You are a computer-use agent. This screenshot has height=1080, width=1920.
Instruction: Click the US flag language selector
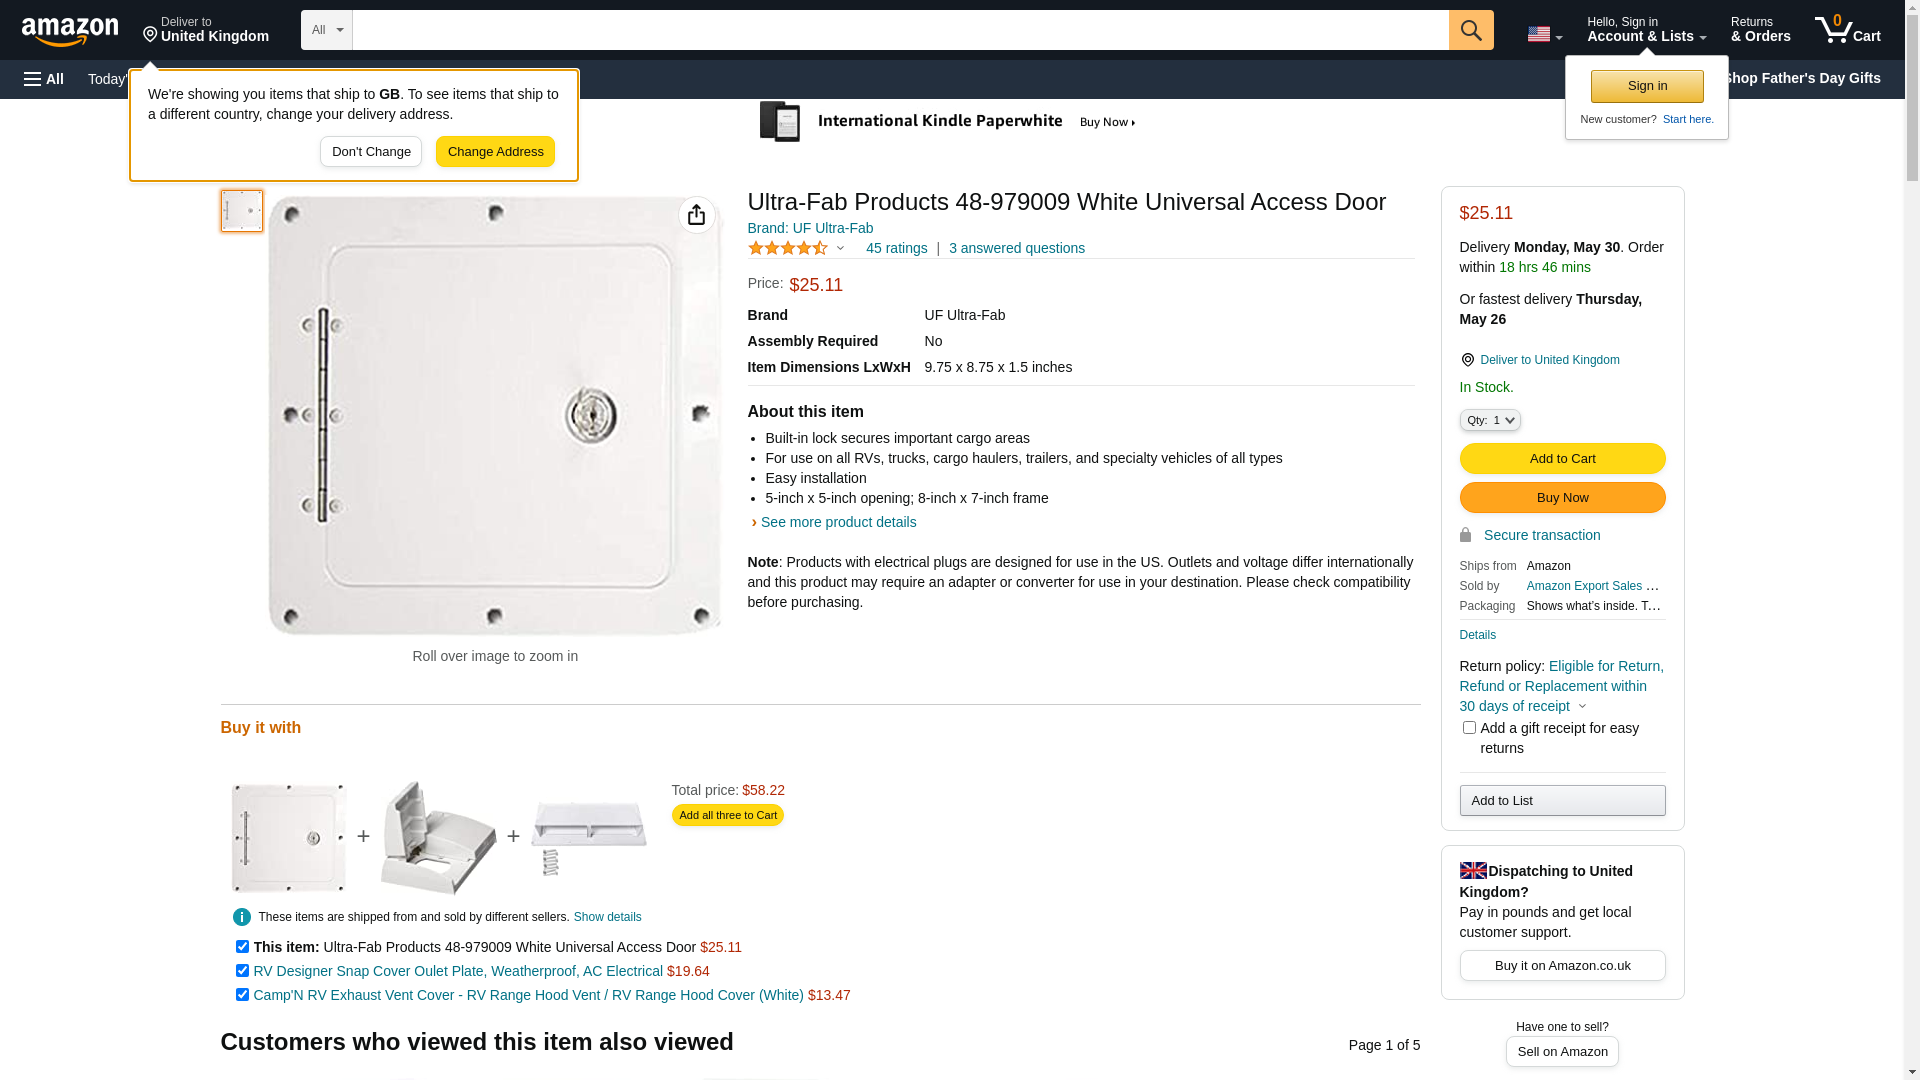click(x=1544, y=34)
